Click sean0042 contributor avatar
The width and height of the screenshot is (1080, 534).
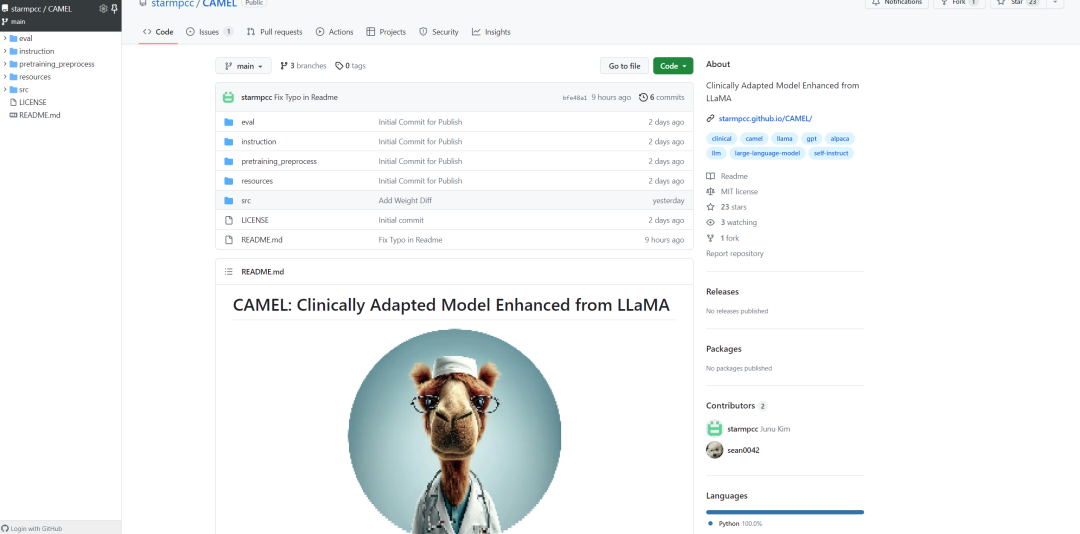coord(714,450)
